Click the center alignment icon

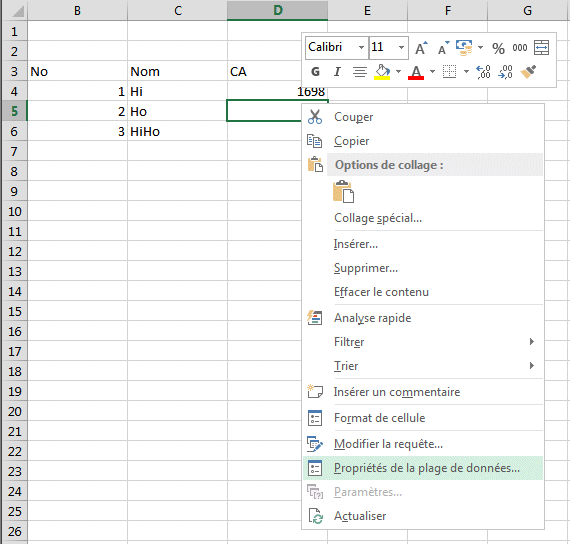(360, 72)
